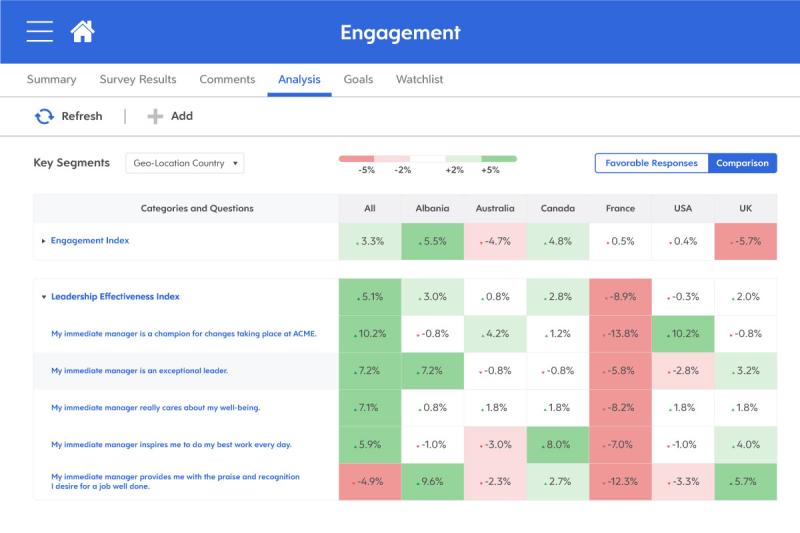Click the Refresh label
The image size is (800, 533).
point(82,116)
